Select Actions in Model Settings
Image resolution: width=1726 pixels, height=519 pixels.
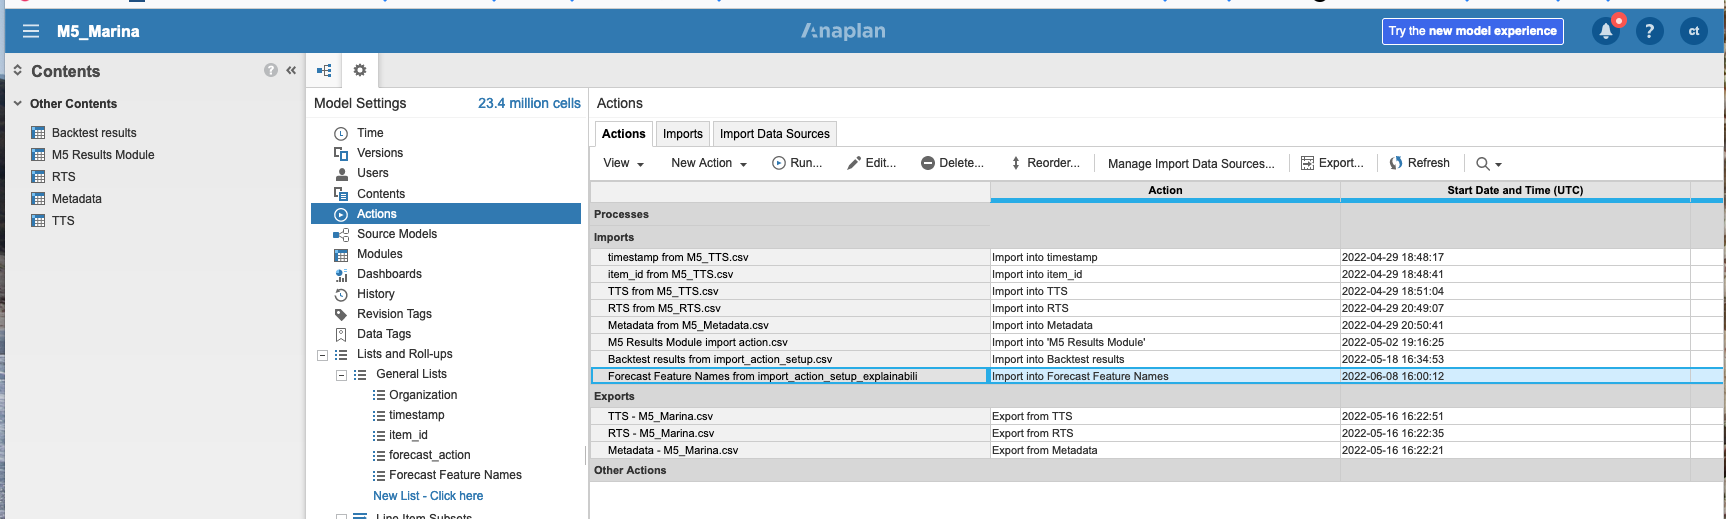click(x=446, y=213)
